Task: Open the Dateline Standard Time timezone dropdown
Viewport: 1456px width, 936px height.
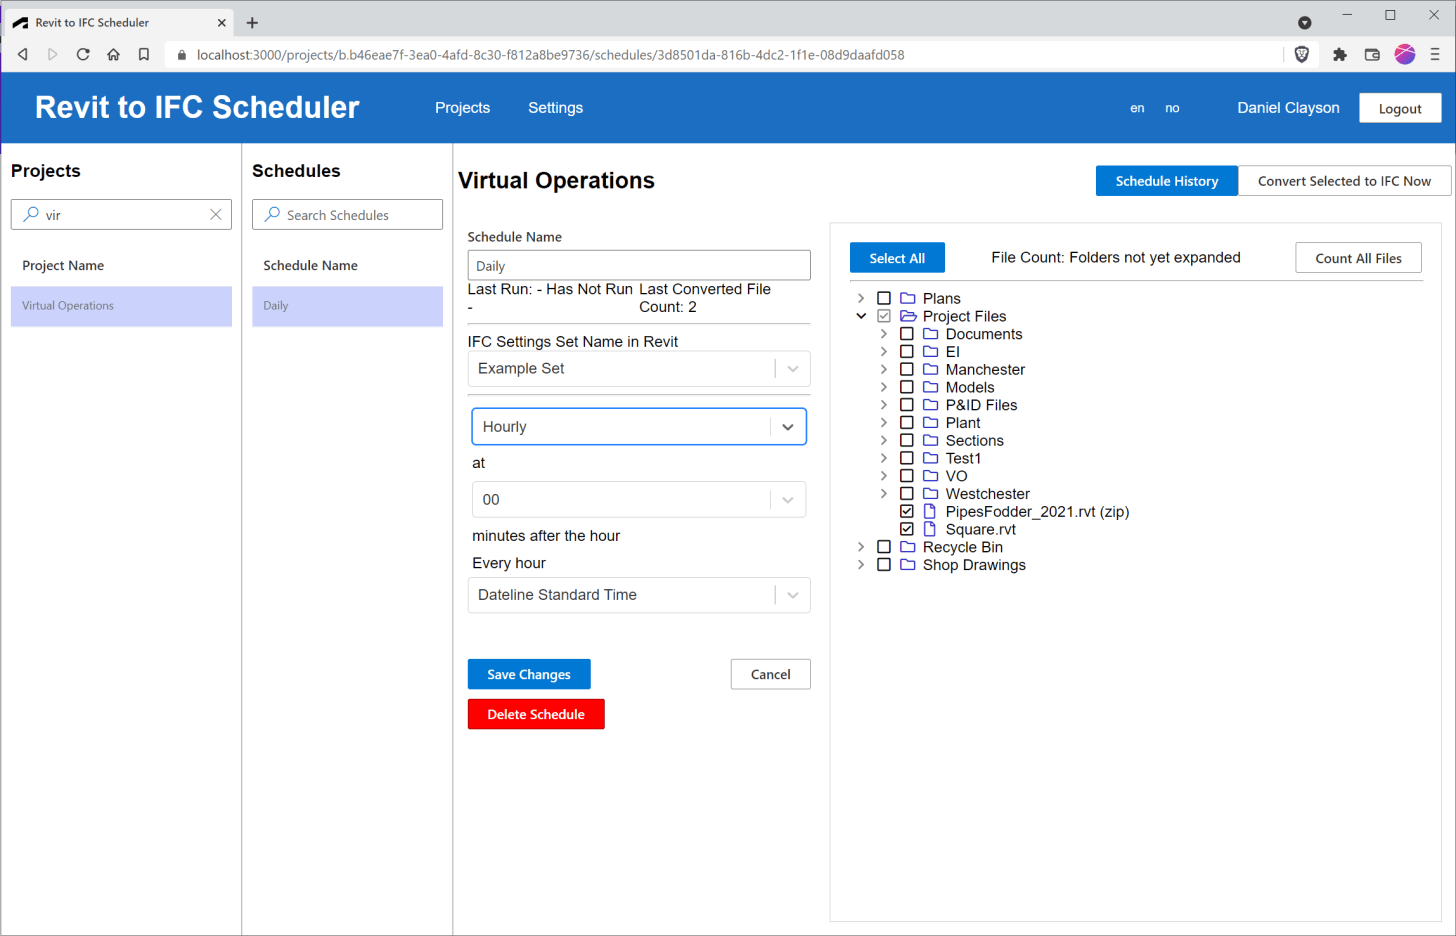Action: tap(639, 595)
